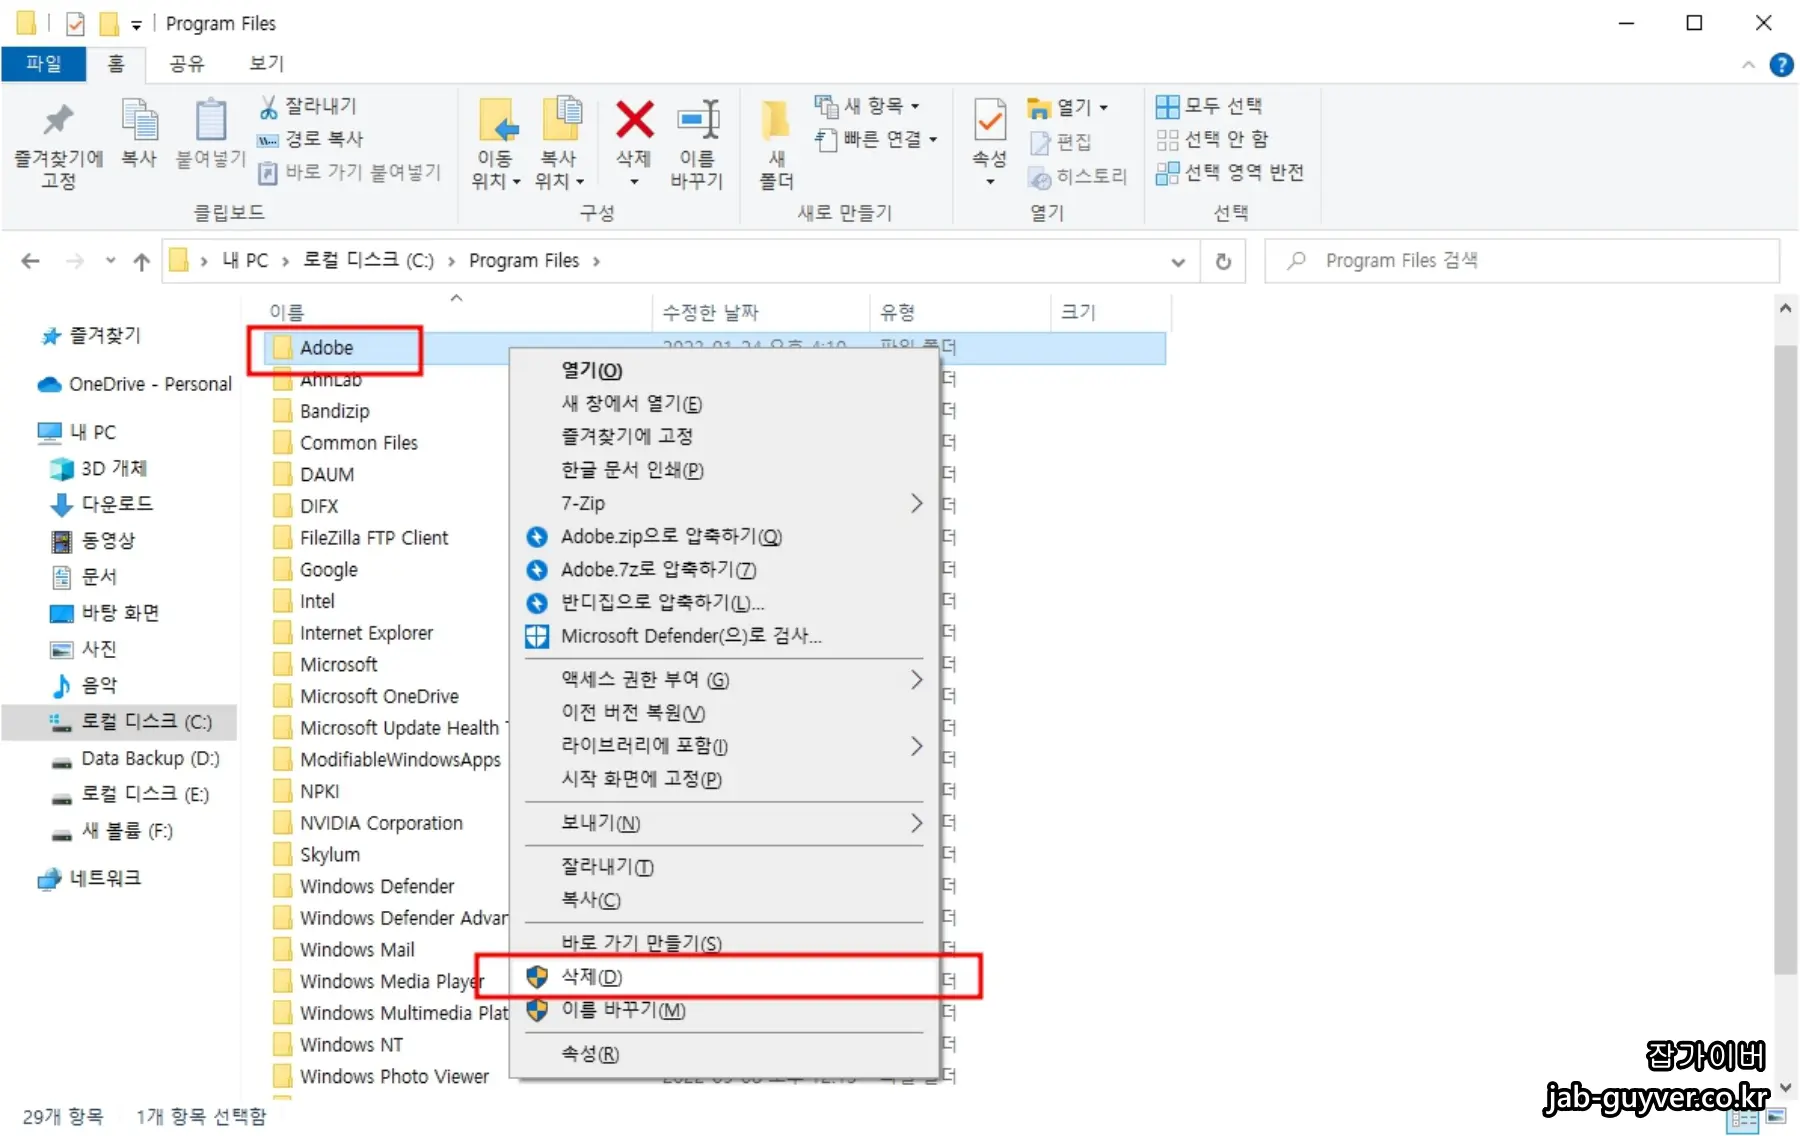Image resolution: width=1800 pixels, height=1136 pixels.
Task: Click Paste shortcut (바로 가기 붙여넣기)
Action: [x=349, y=172]
